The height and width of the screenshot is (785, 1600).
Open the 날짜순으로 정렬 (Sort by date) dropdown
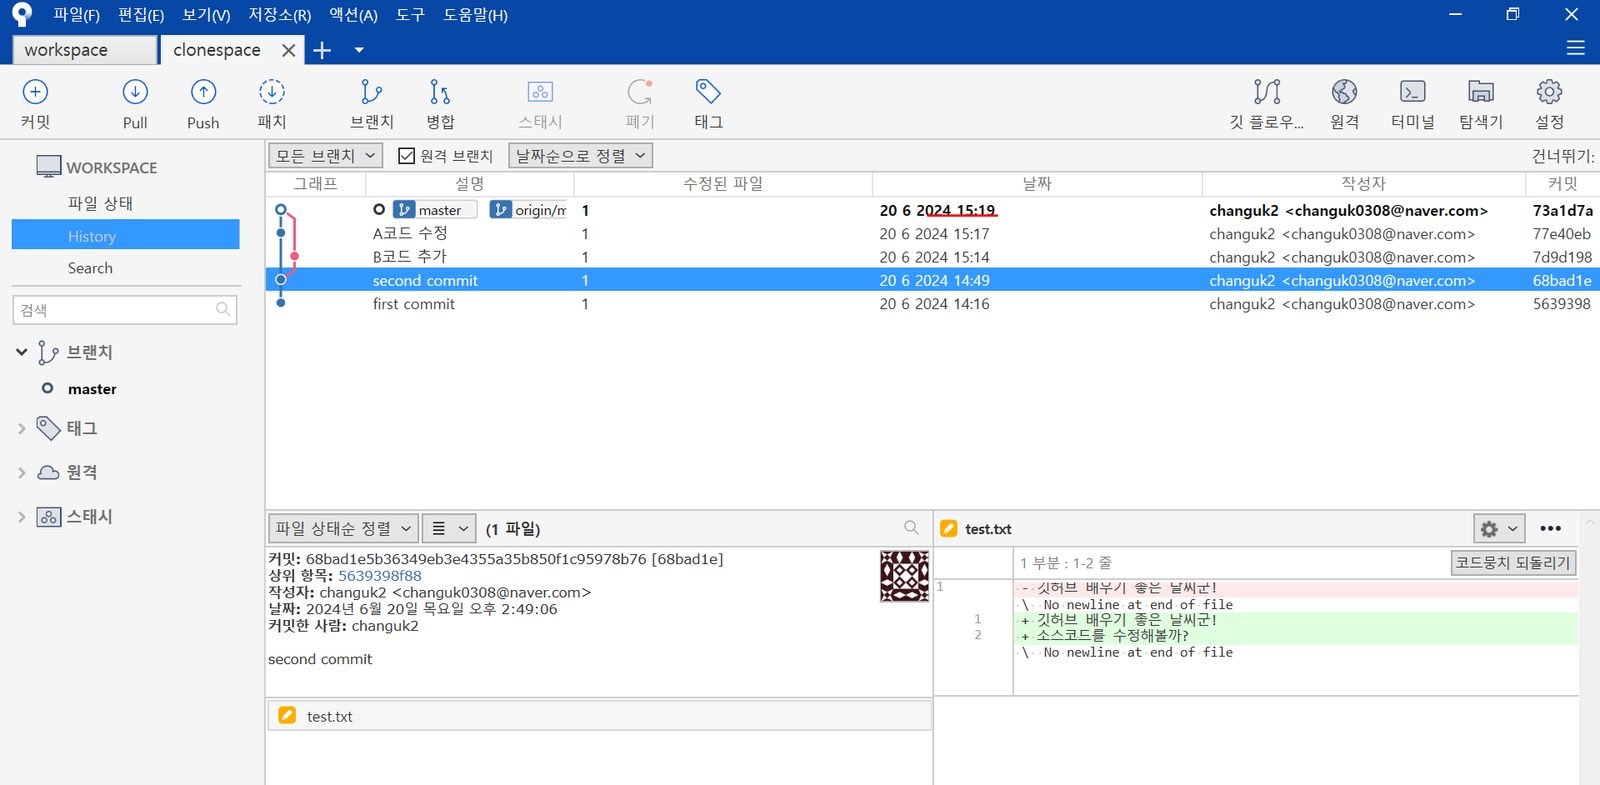click(x=580, y=156)
